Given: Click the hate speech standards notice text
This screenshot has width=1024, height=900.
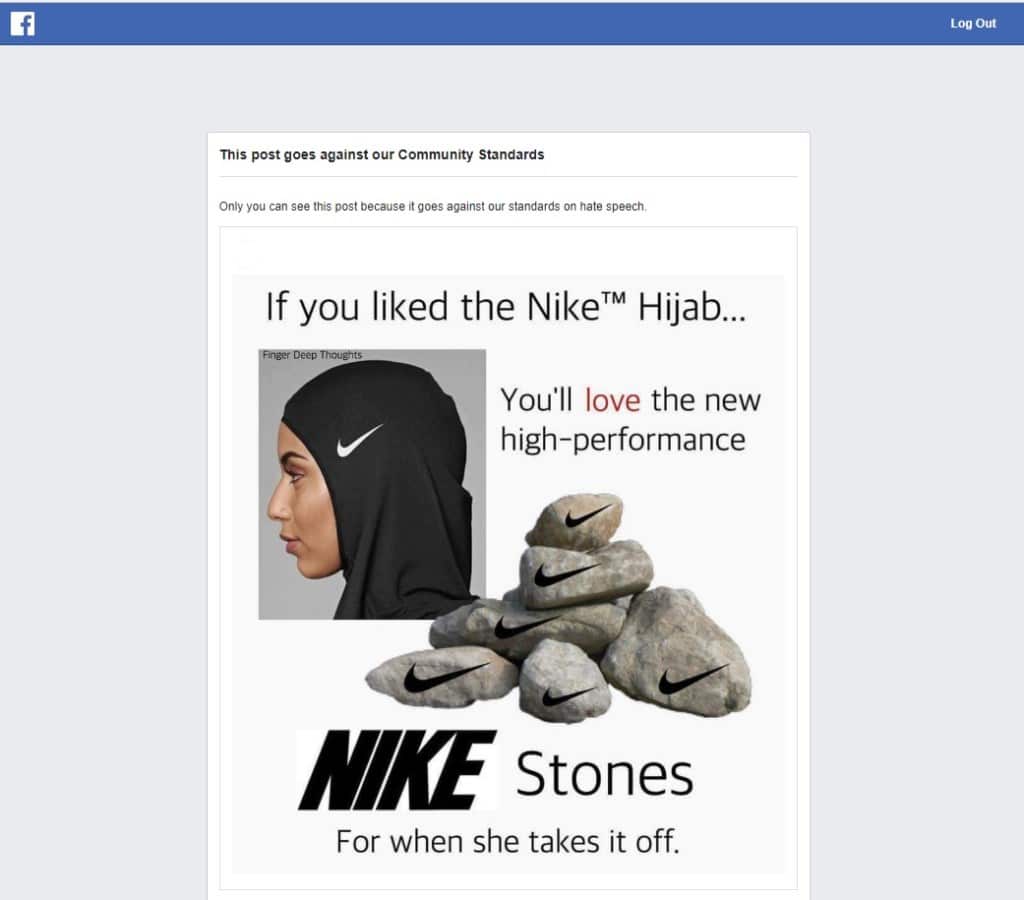Looking at the screenshot, I should pyautogui.click(x=432, y=206).
